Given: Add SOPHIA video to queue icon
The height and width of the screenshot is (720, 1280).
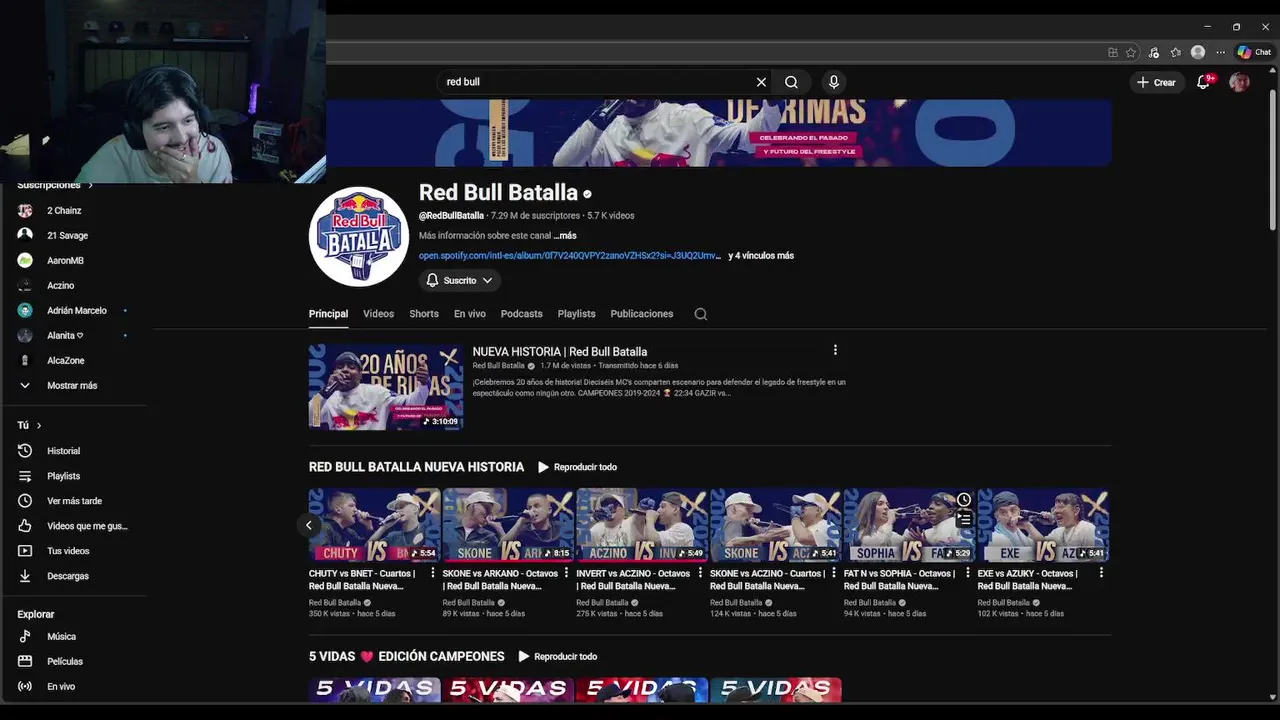Looking at the screenshot, I should [964, 519].
